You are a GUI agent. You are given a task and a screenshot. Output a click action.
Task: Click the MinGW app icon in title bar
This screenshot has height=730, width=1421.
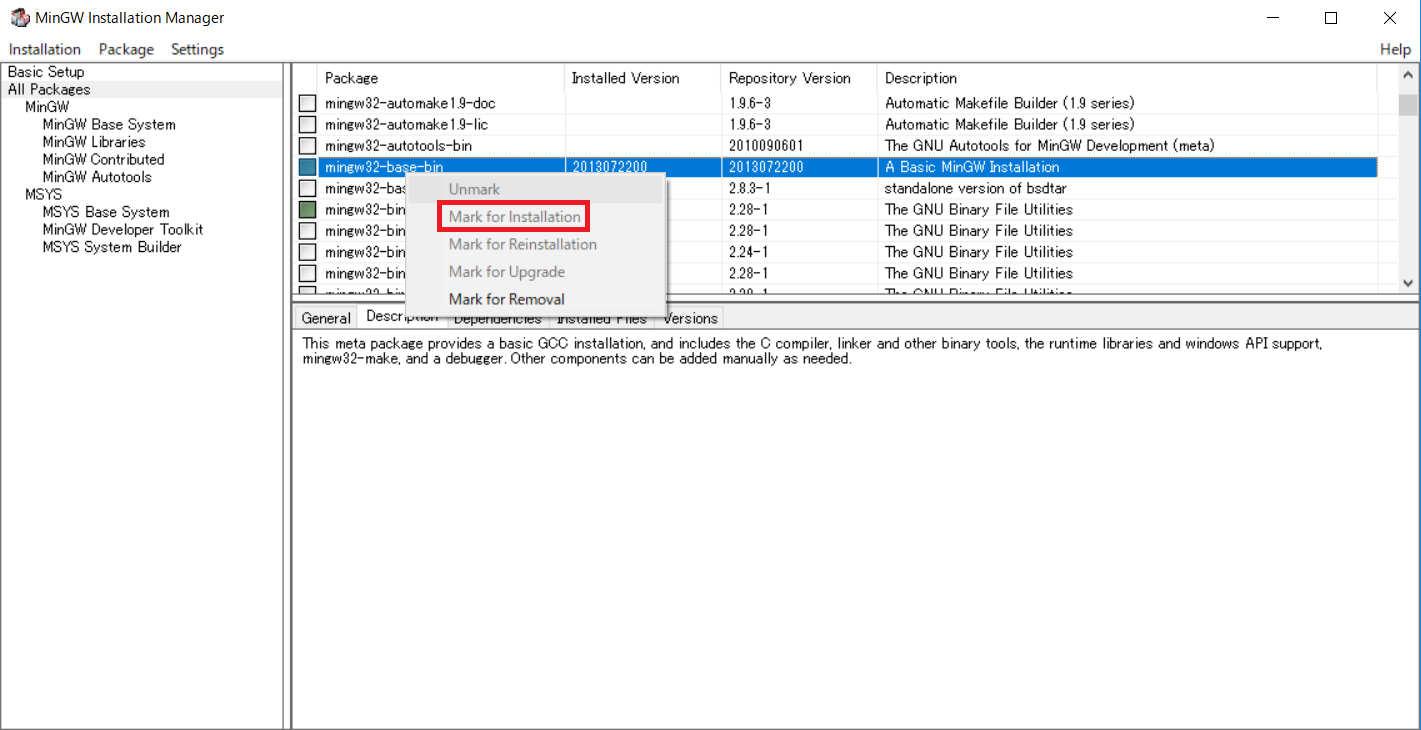point(20,18)
